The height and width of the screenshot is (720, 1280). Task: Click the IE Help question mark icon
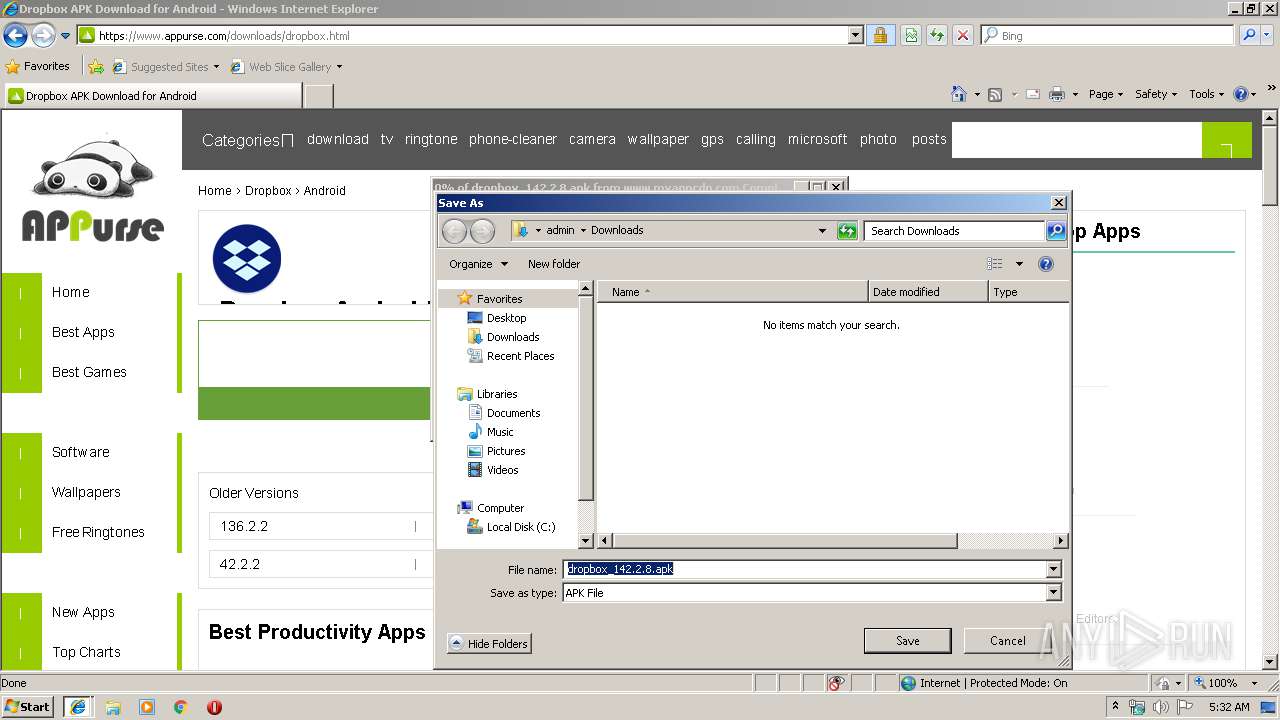click(1241, 94)
